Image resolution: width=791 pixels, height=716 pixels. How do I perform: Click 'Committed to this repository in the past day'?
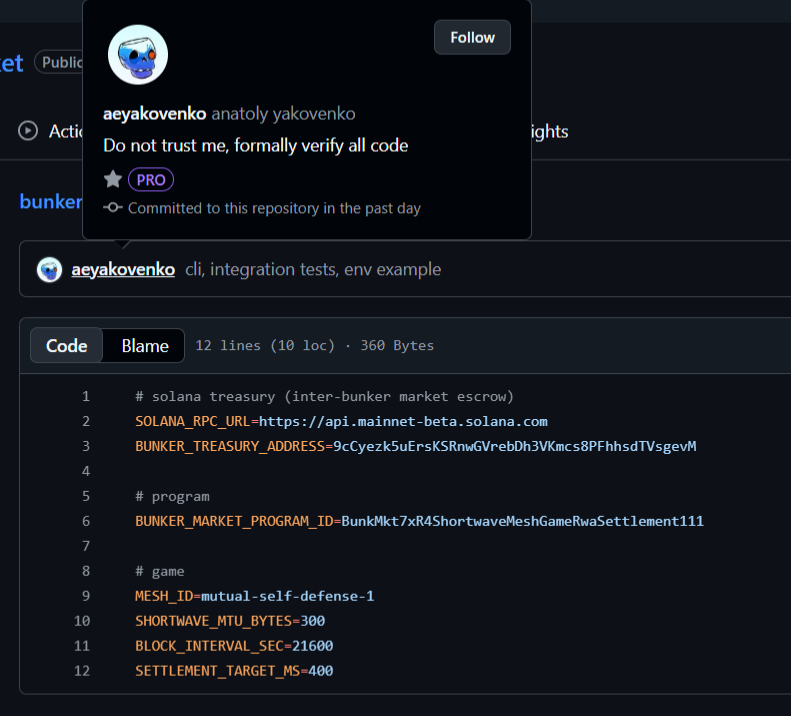point(274,208)
